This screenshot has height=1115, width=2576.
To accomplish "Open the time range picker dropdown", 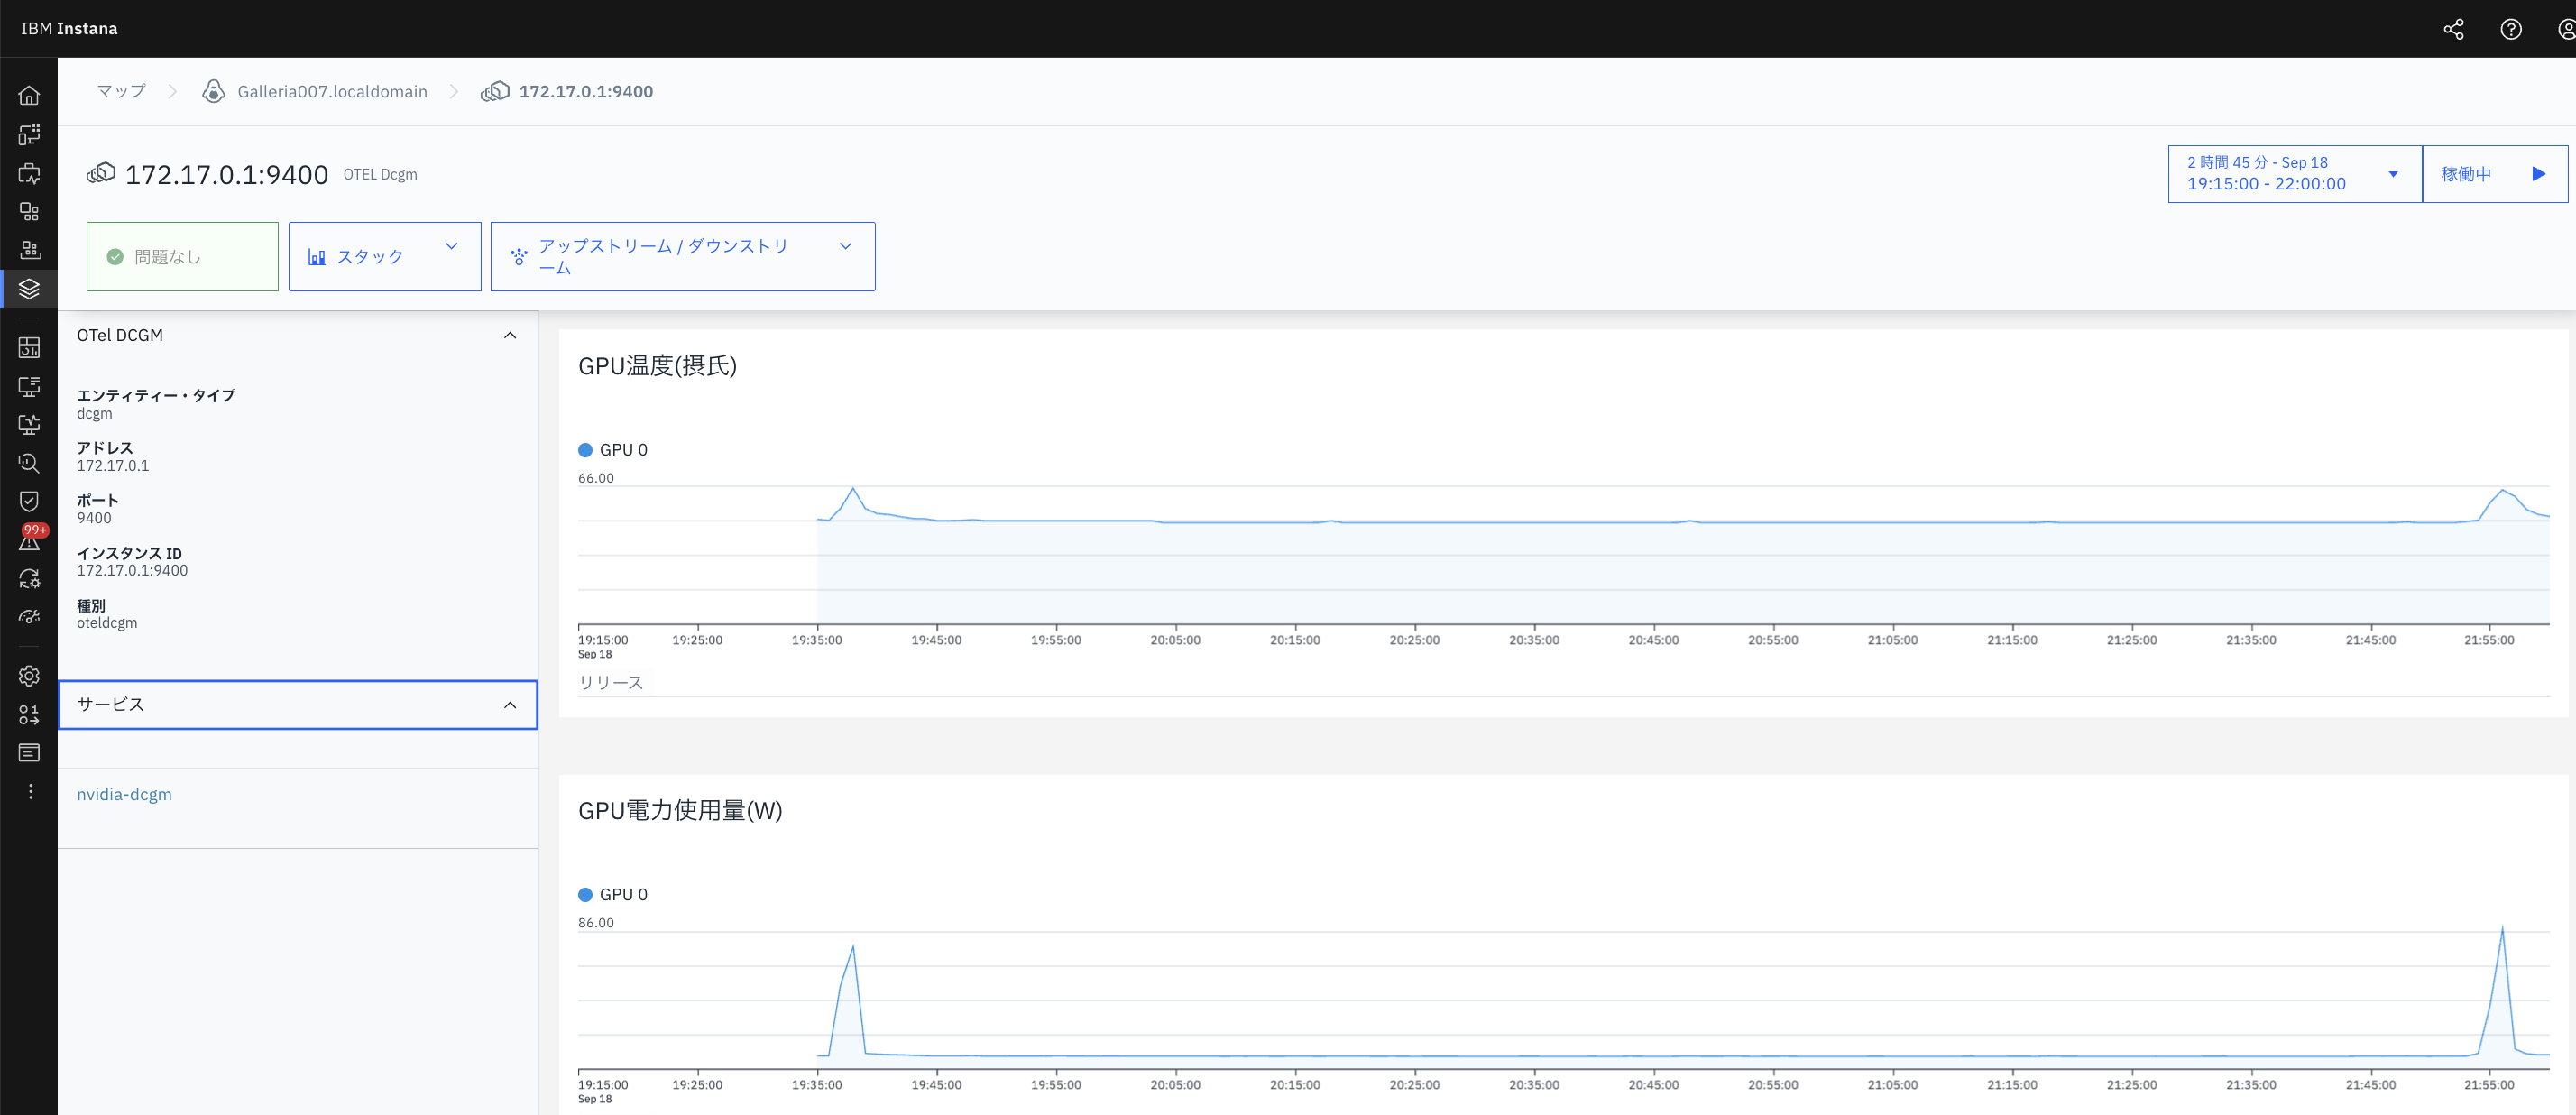I will pyautogui.click(x=2293, y=173).
